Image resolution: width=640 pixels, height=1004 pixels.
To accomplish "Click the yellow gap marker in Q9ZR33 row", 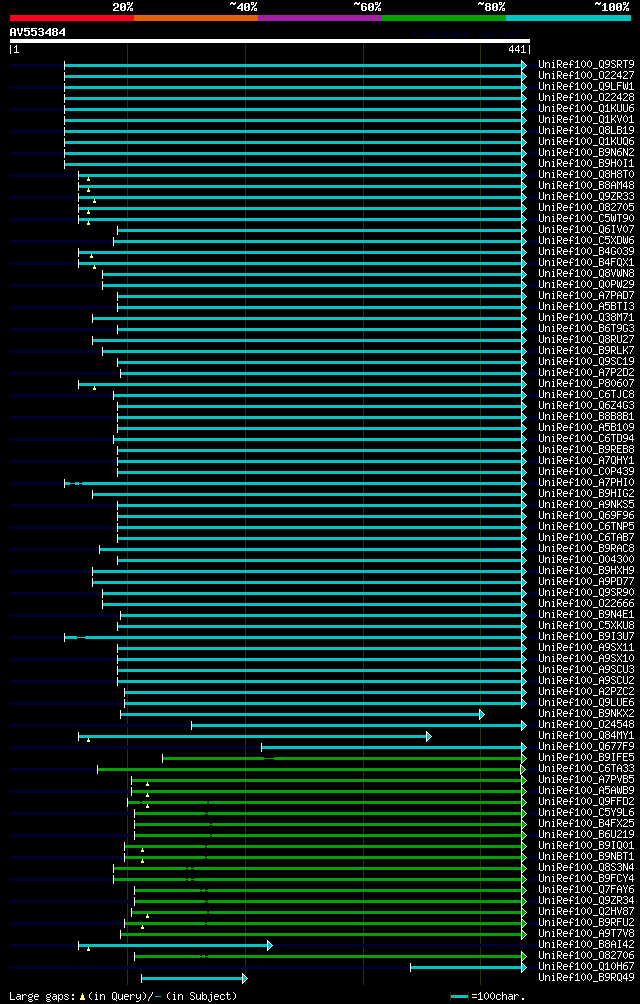I will (x=94, y=201).
